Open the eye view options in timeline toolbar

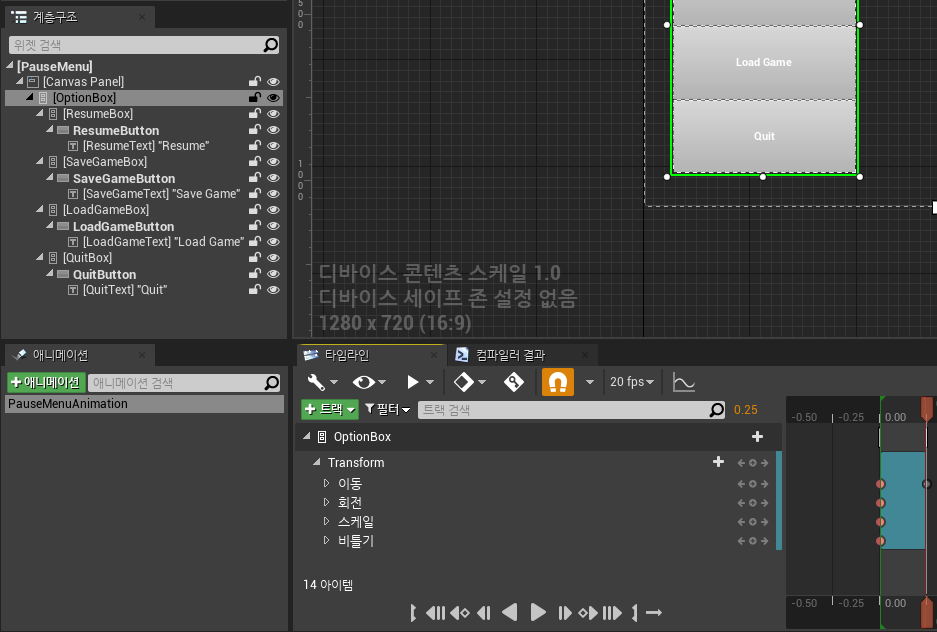369,382
